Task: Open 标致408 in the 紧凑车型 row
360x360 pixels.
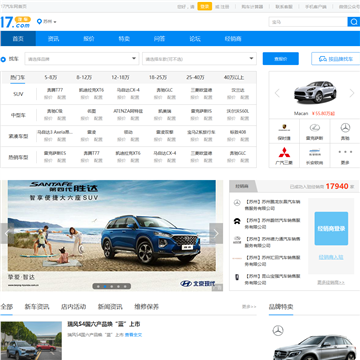Action: click(238, 132)
